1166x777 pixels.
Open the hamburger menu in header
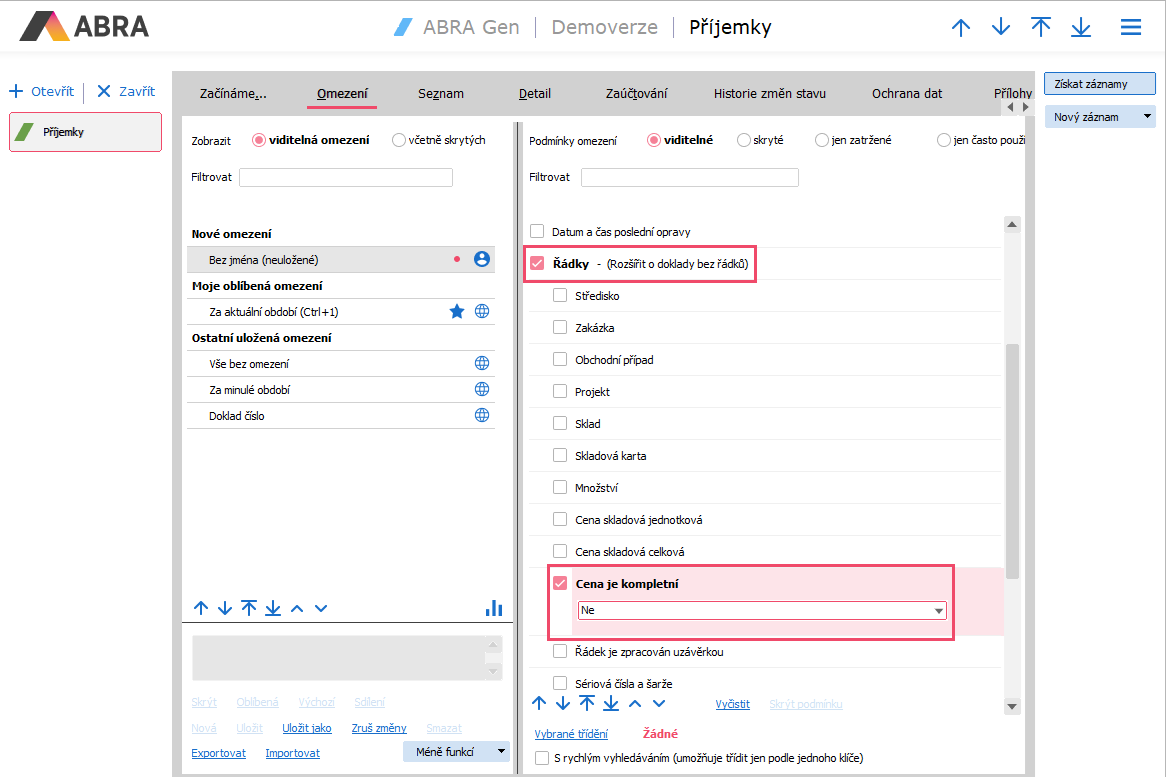coord(1130,28)
